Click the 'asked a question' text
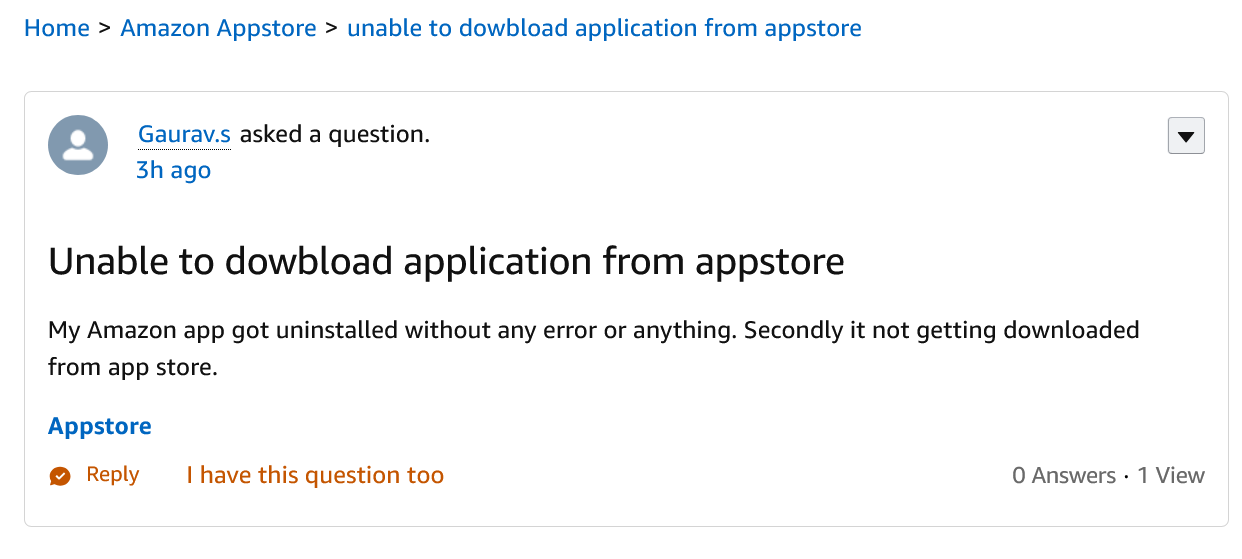 click(334, 134)
